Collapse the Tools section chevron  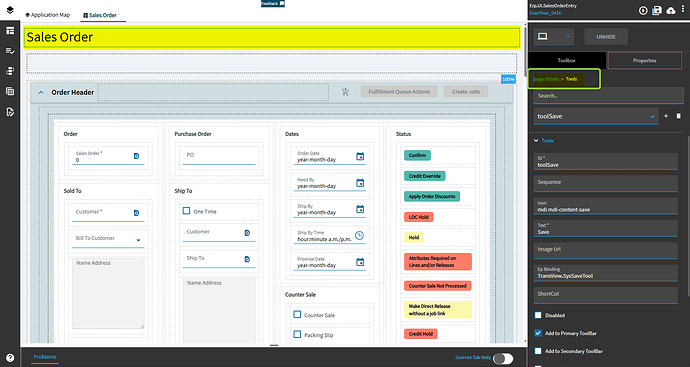point(536,141)
